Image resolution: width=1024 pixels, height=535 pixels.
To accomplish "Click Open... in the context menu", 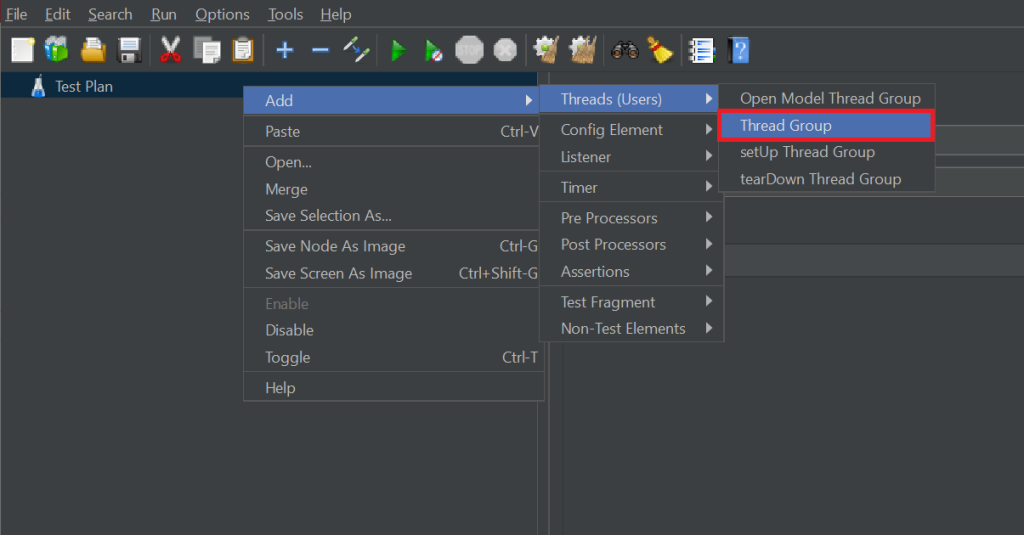I will (391, 162).
